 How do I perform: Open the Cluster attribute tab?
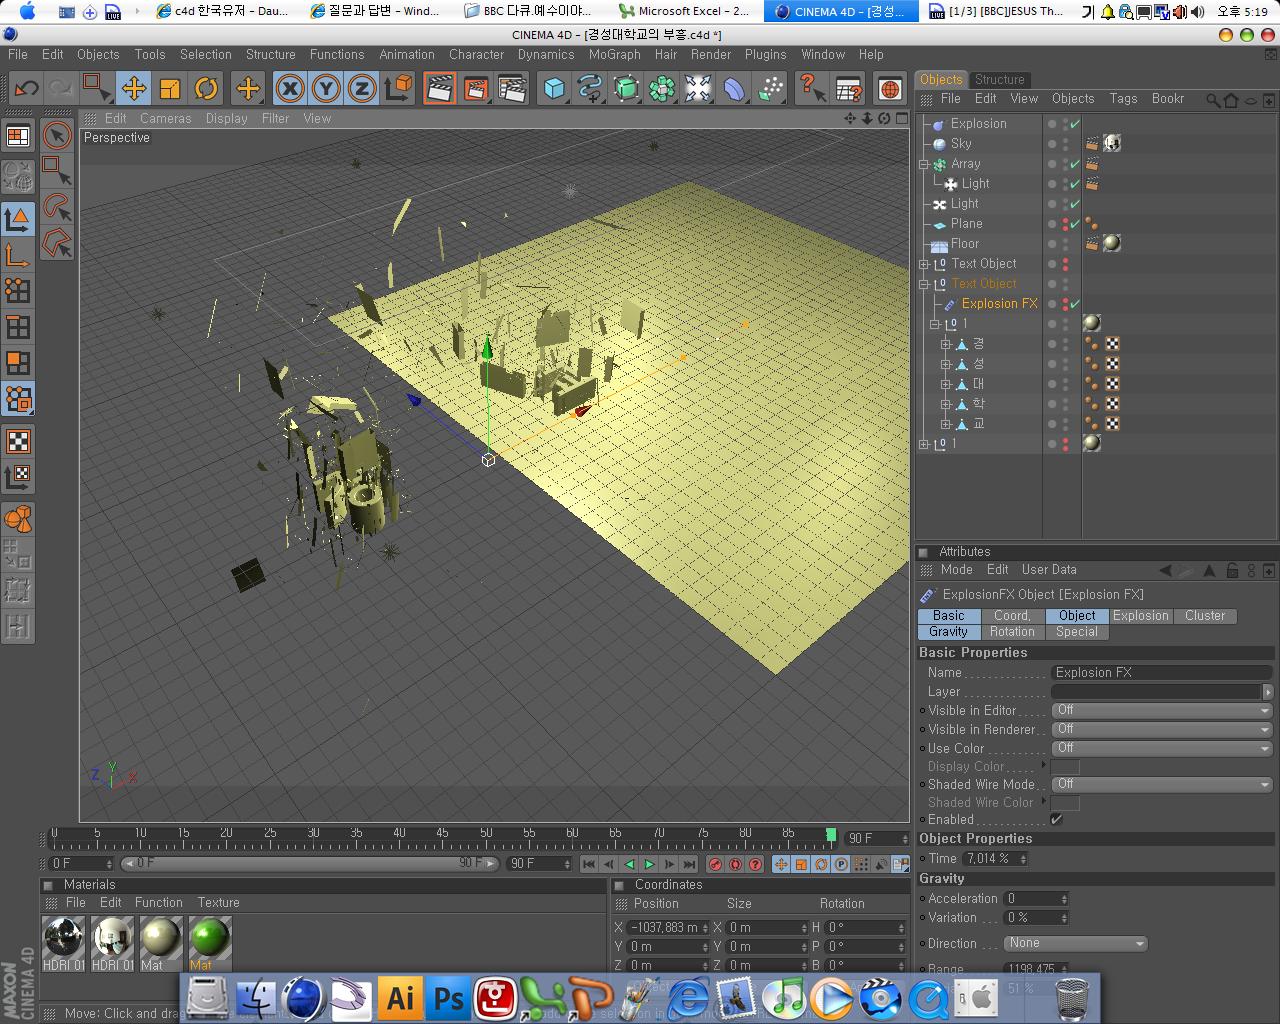[1205, 616]
